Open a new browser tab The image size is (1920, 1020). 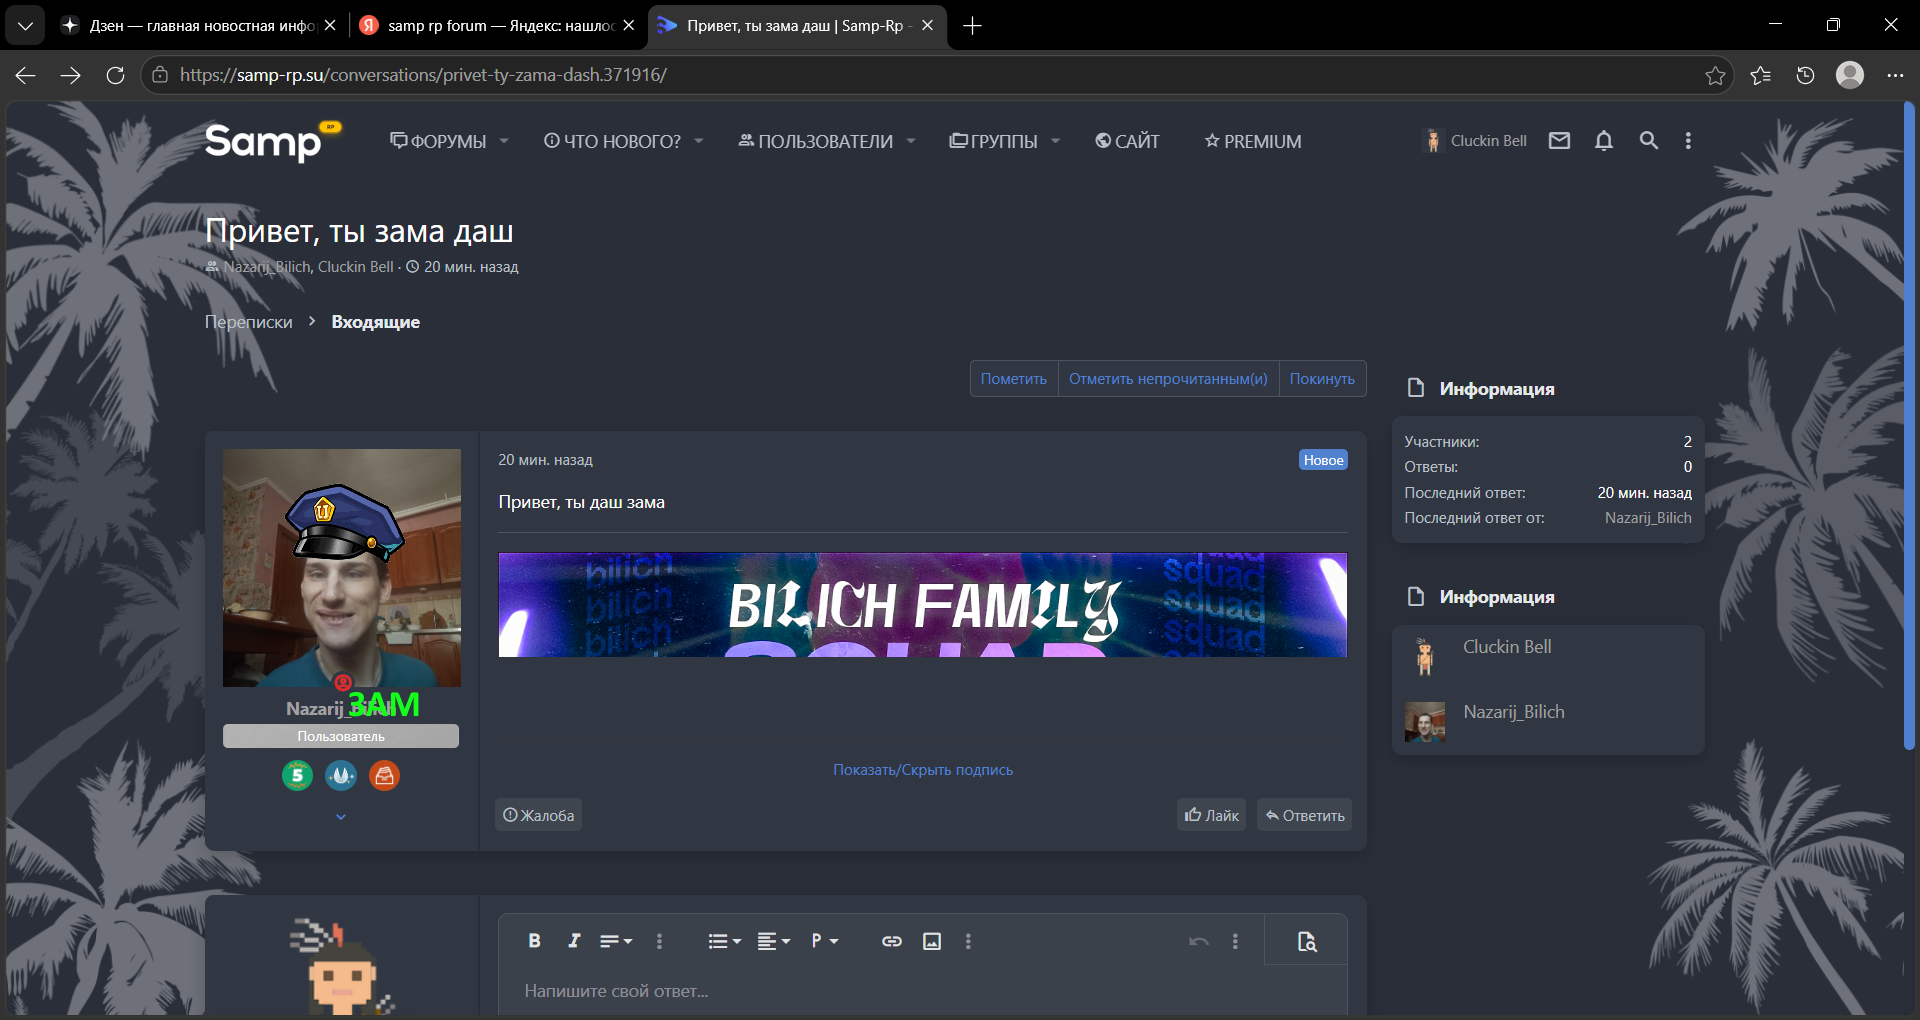(972, 25)
